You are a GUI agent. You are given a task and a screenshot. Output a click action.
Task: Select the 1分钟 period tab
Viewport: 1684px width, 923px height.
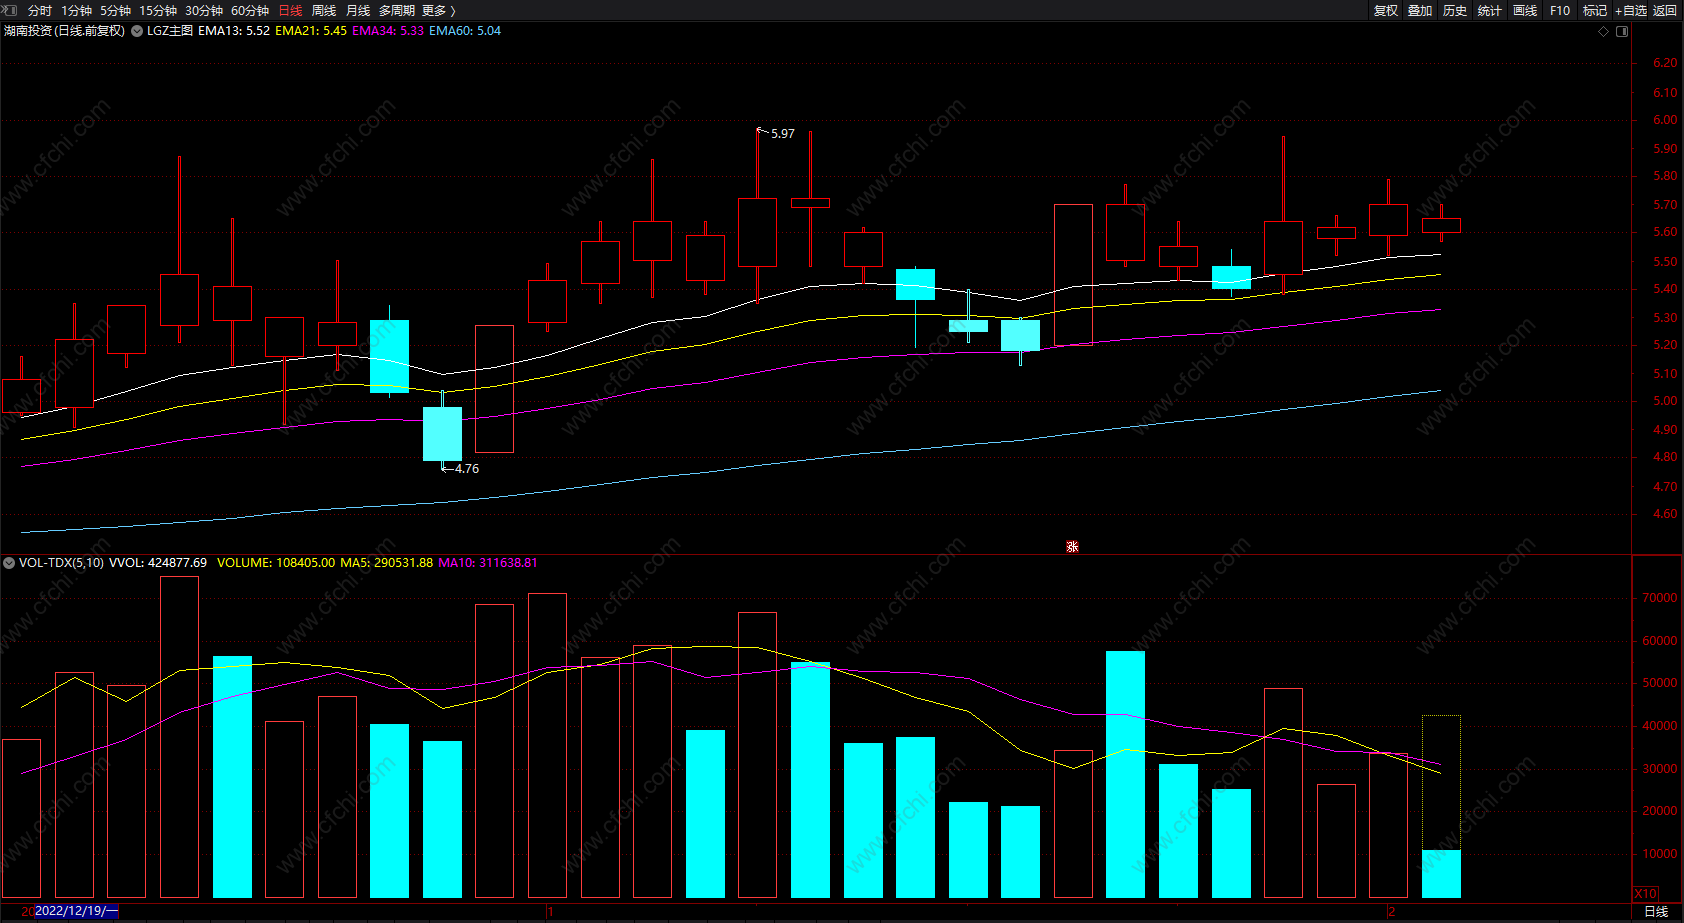click(77, 11)
